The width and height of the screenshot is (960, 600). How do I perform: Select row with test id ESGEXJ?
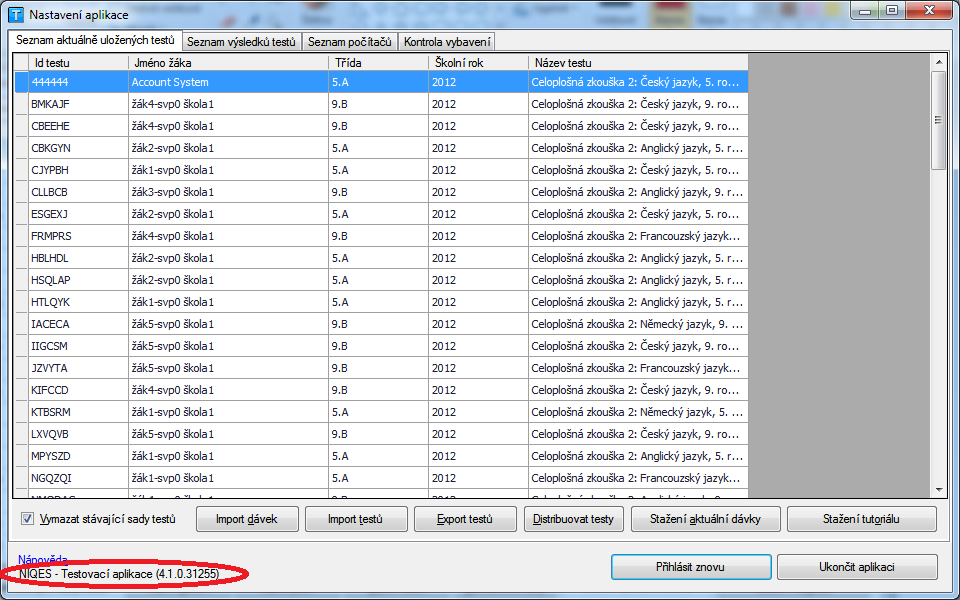coord(381,214)
